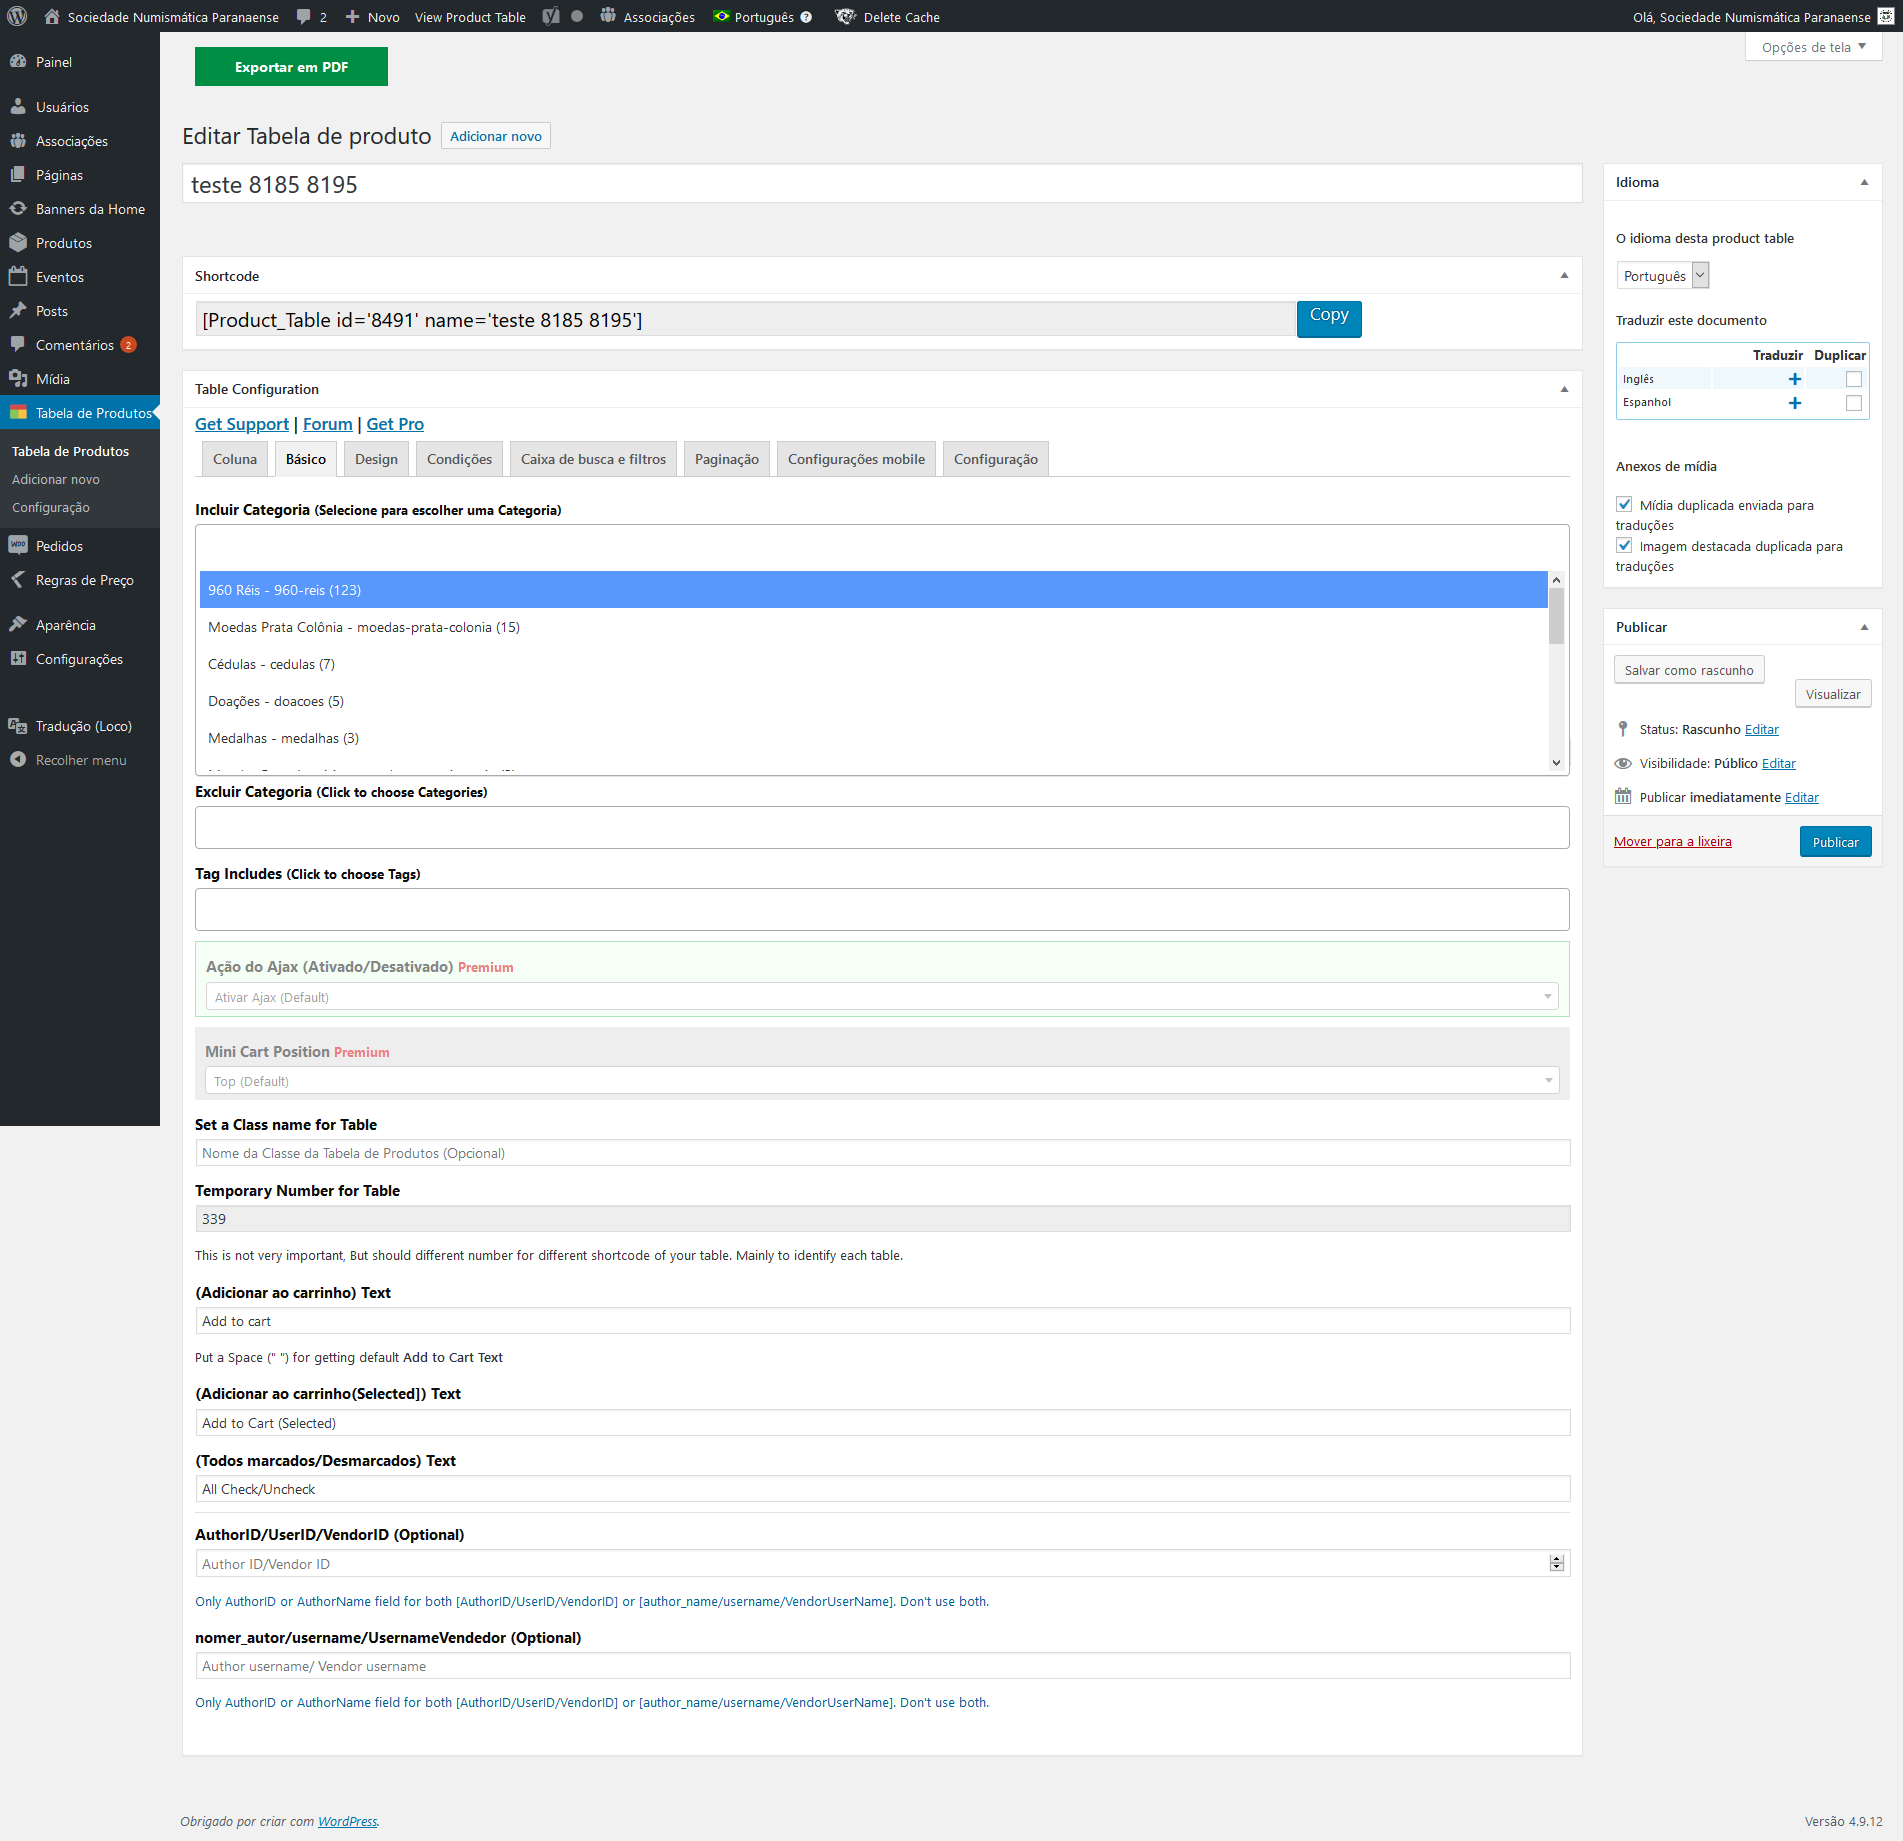Viewport: 1903px width, 1841px height.
Task: Click the Visualizar button
Action: [x=1833, y=694]
